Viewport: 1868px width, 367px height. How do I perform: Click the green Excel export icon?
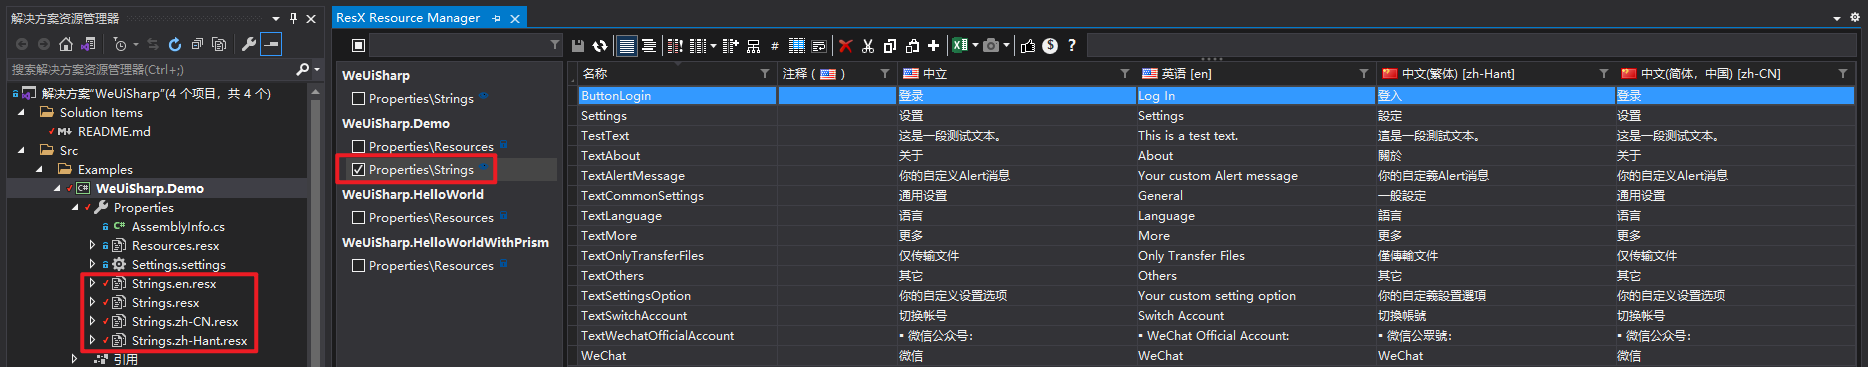click(960, 45)
